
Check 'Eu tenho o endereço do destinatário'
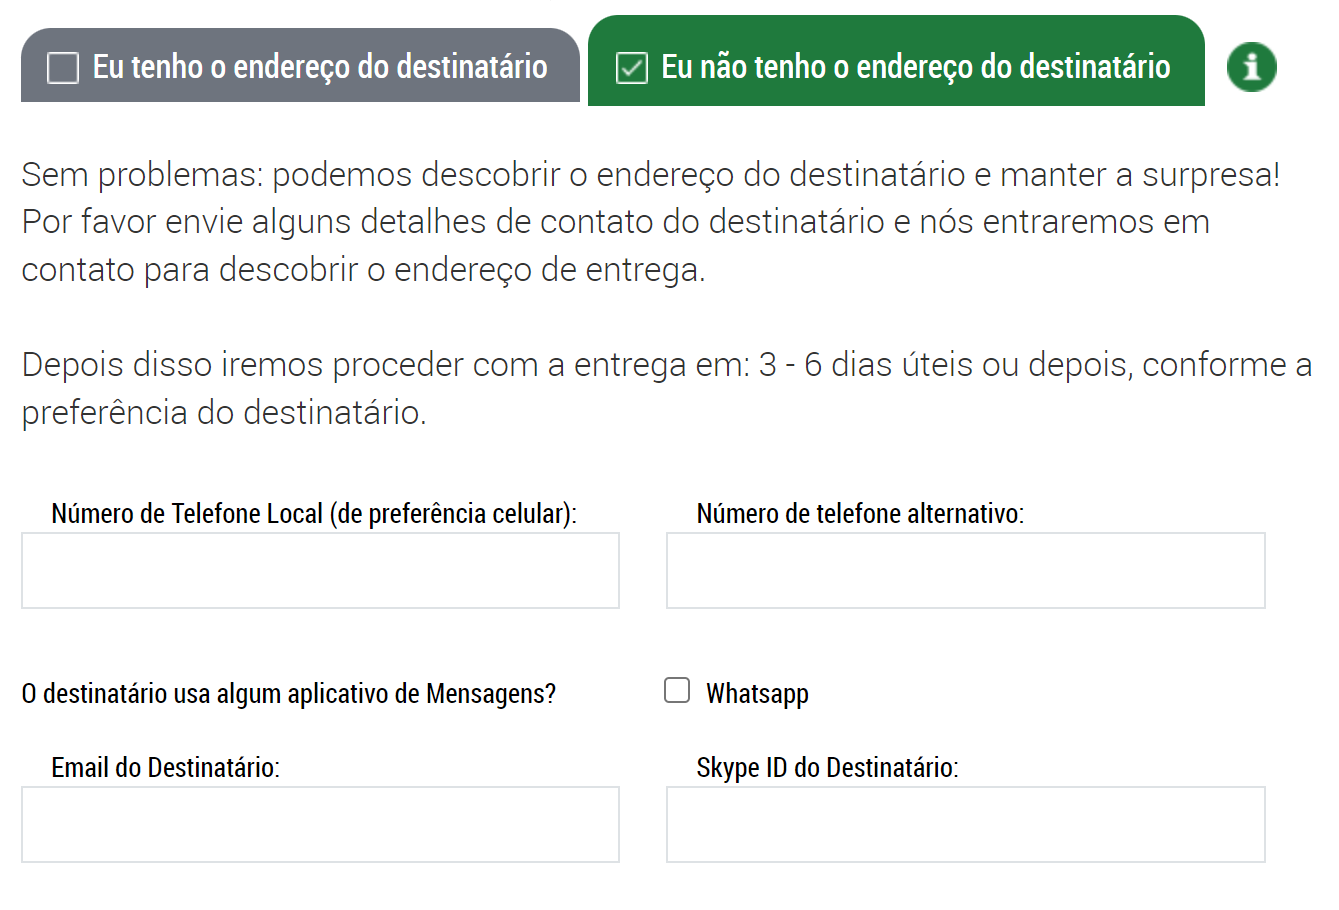click(x=300, y=66)
